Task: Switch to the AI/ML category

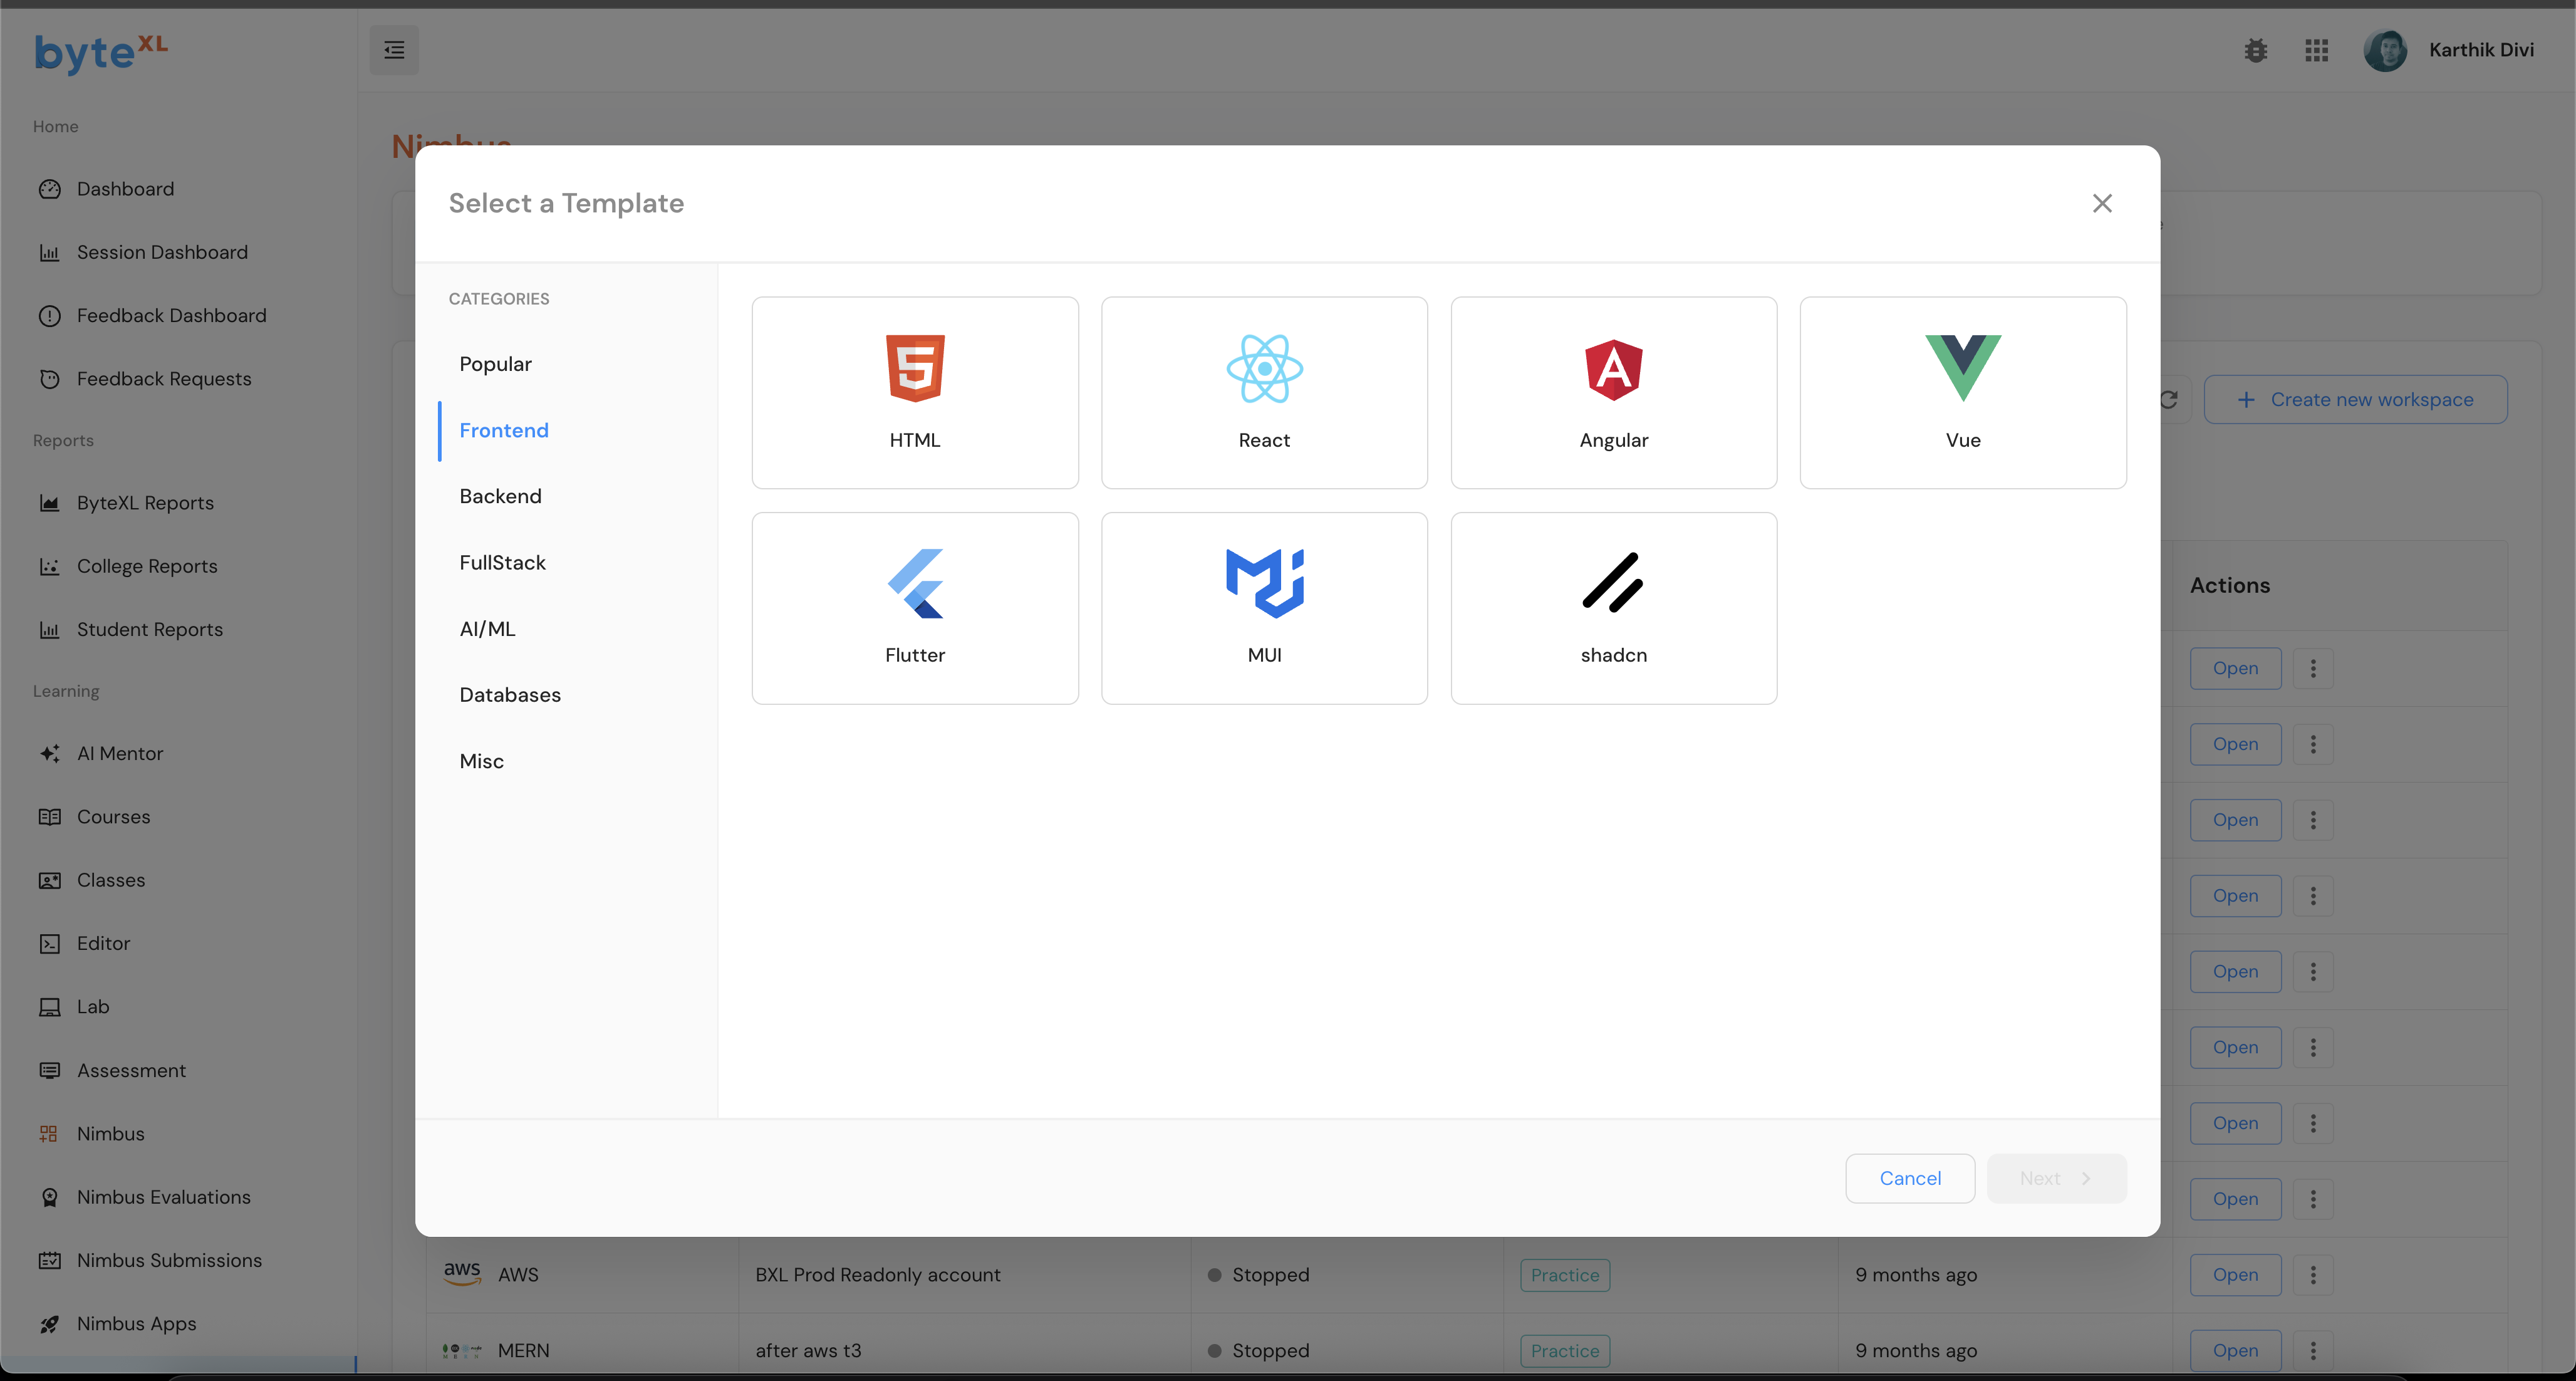Action: pos(487,628)
